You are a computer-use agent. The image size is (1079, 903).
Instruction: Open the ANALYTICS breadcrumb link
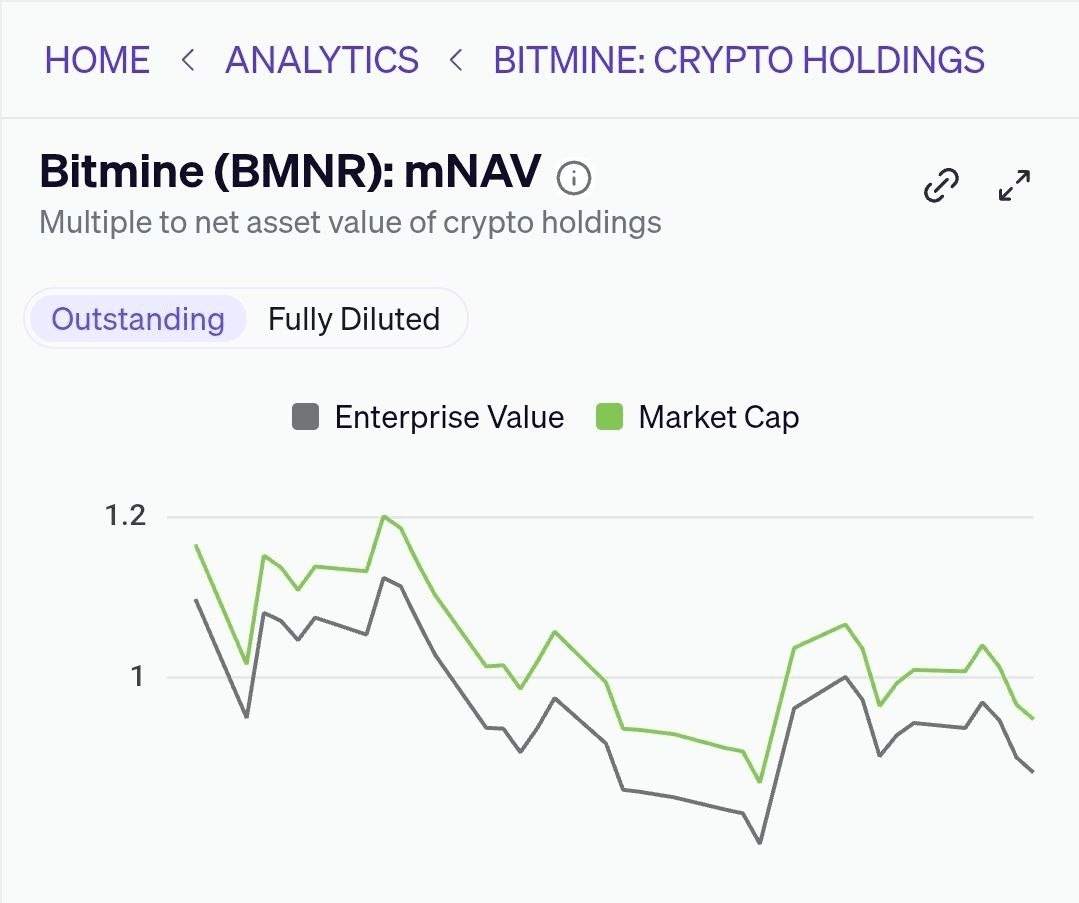pyautogui.click(x=322, y=60)
